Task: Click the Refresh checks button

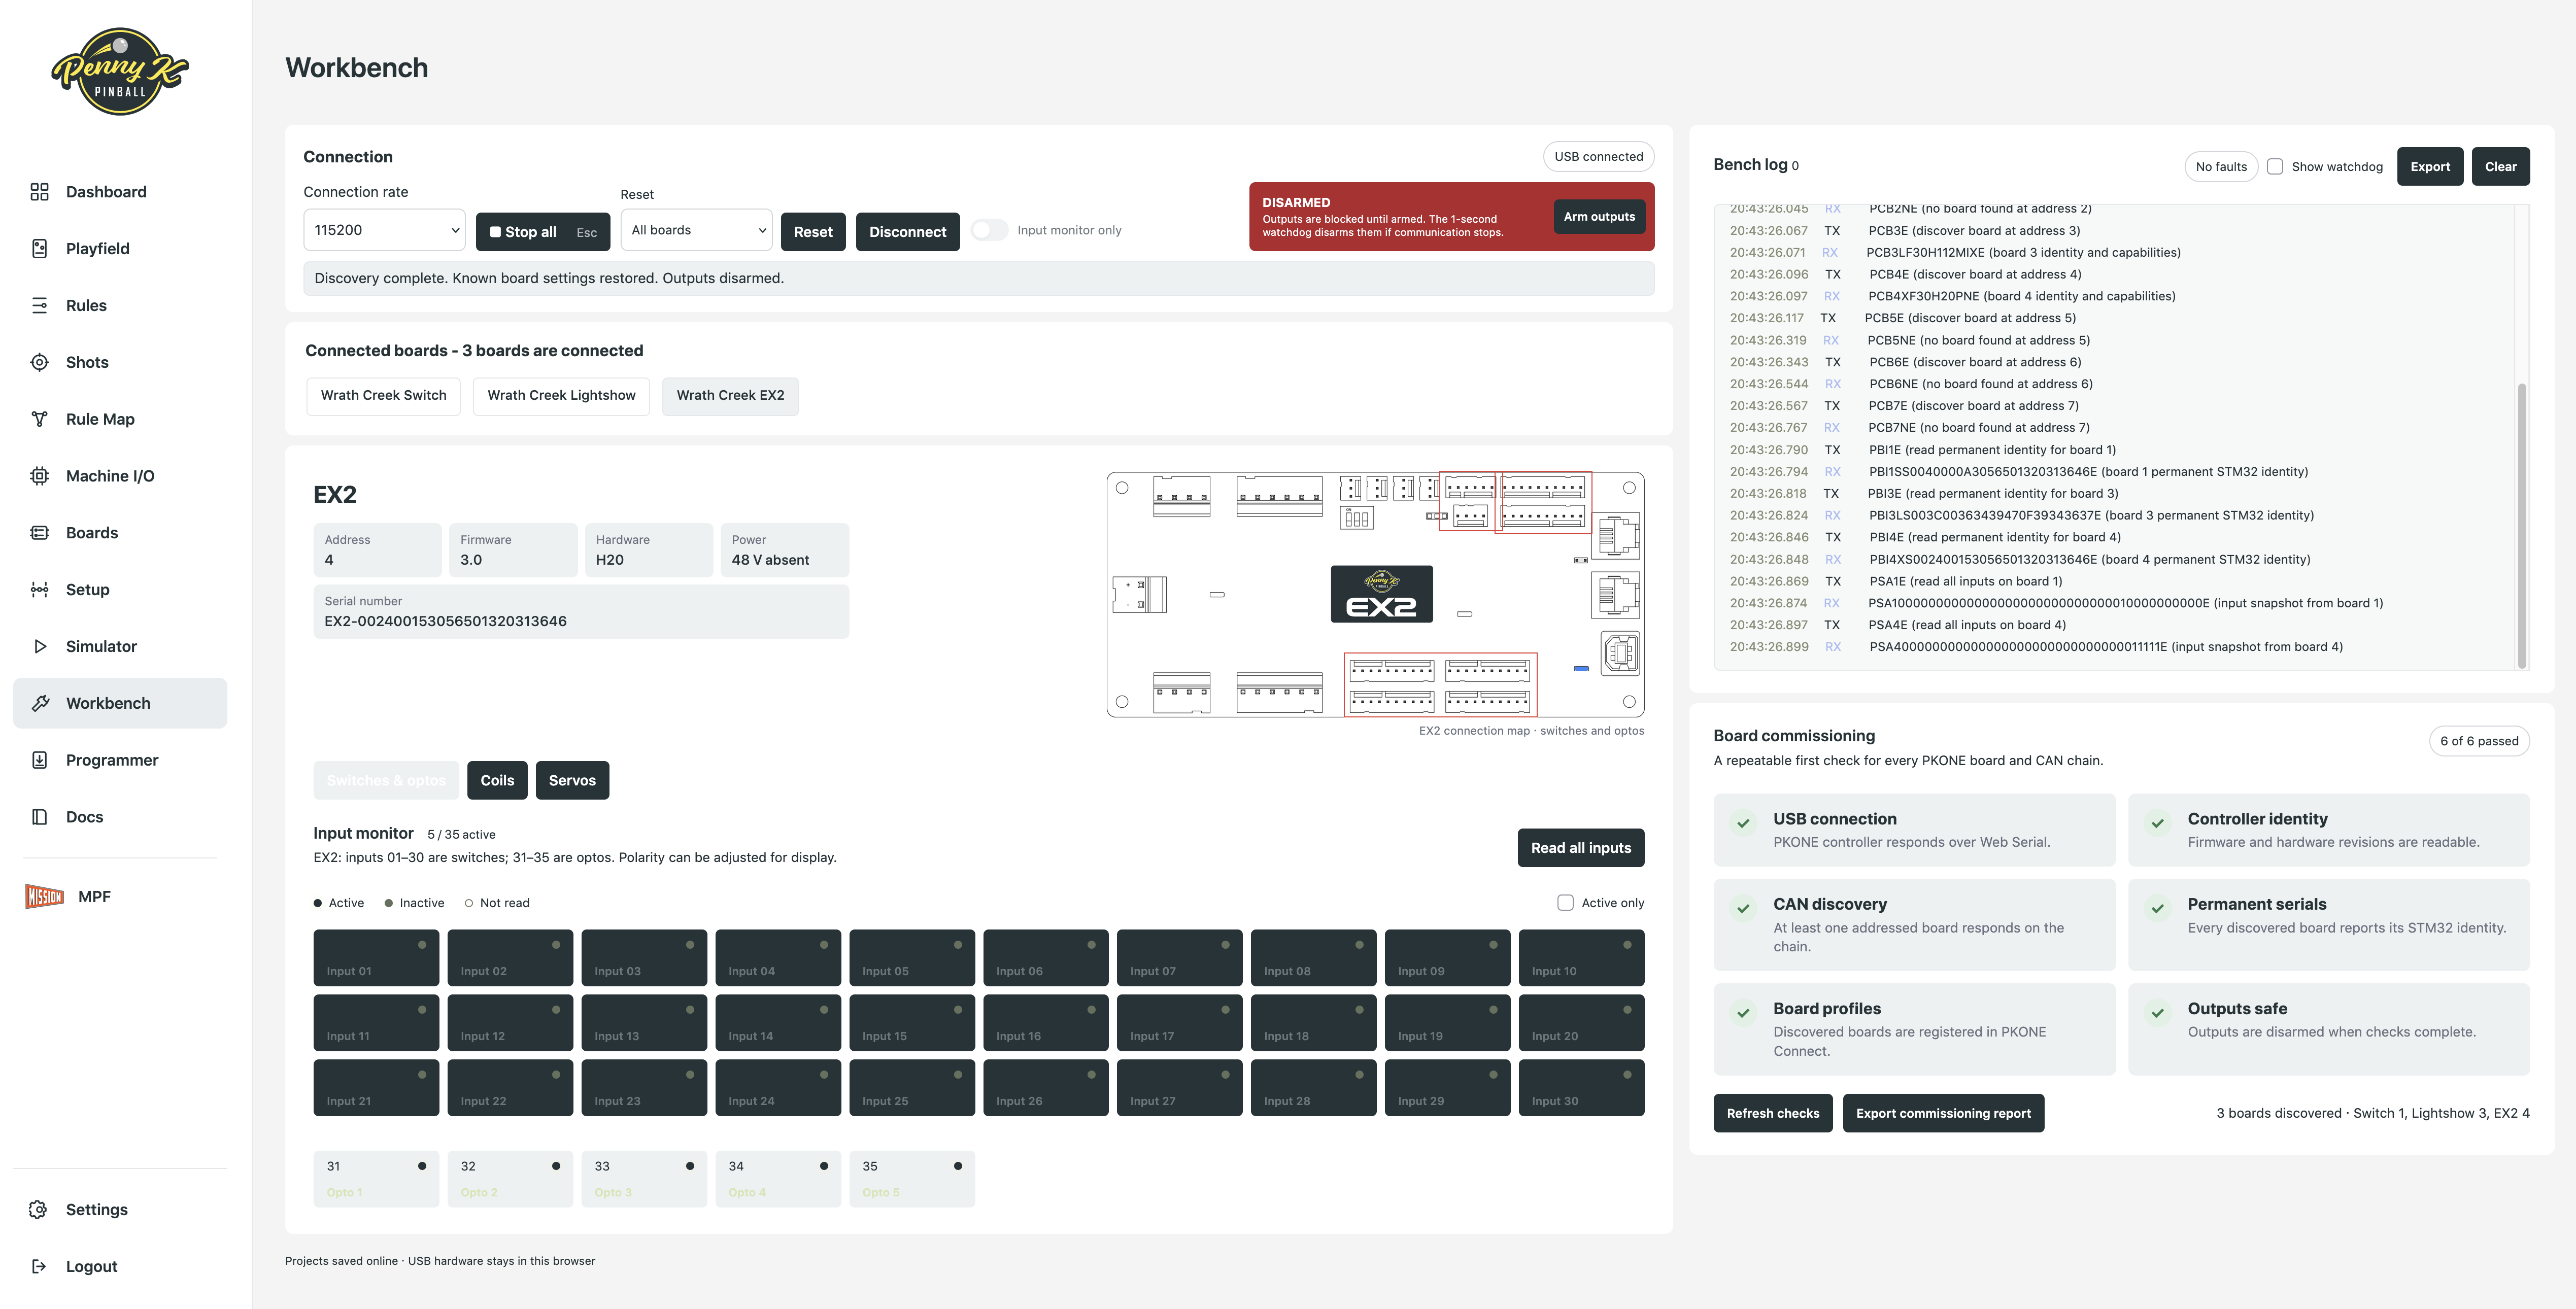Action: click(x=1772, y=1113)
